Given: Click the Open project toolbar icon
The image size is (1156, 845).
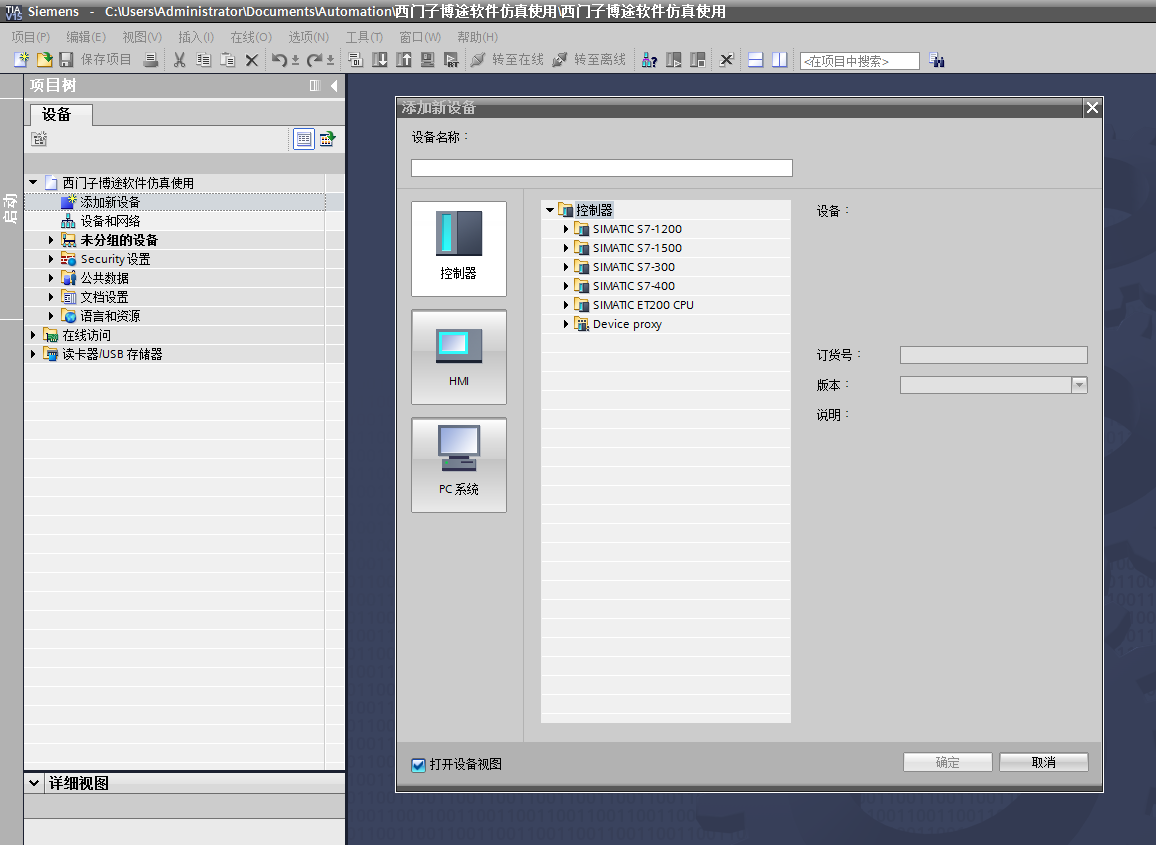Looking at the screenshot, I should (44, 60).
